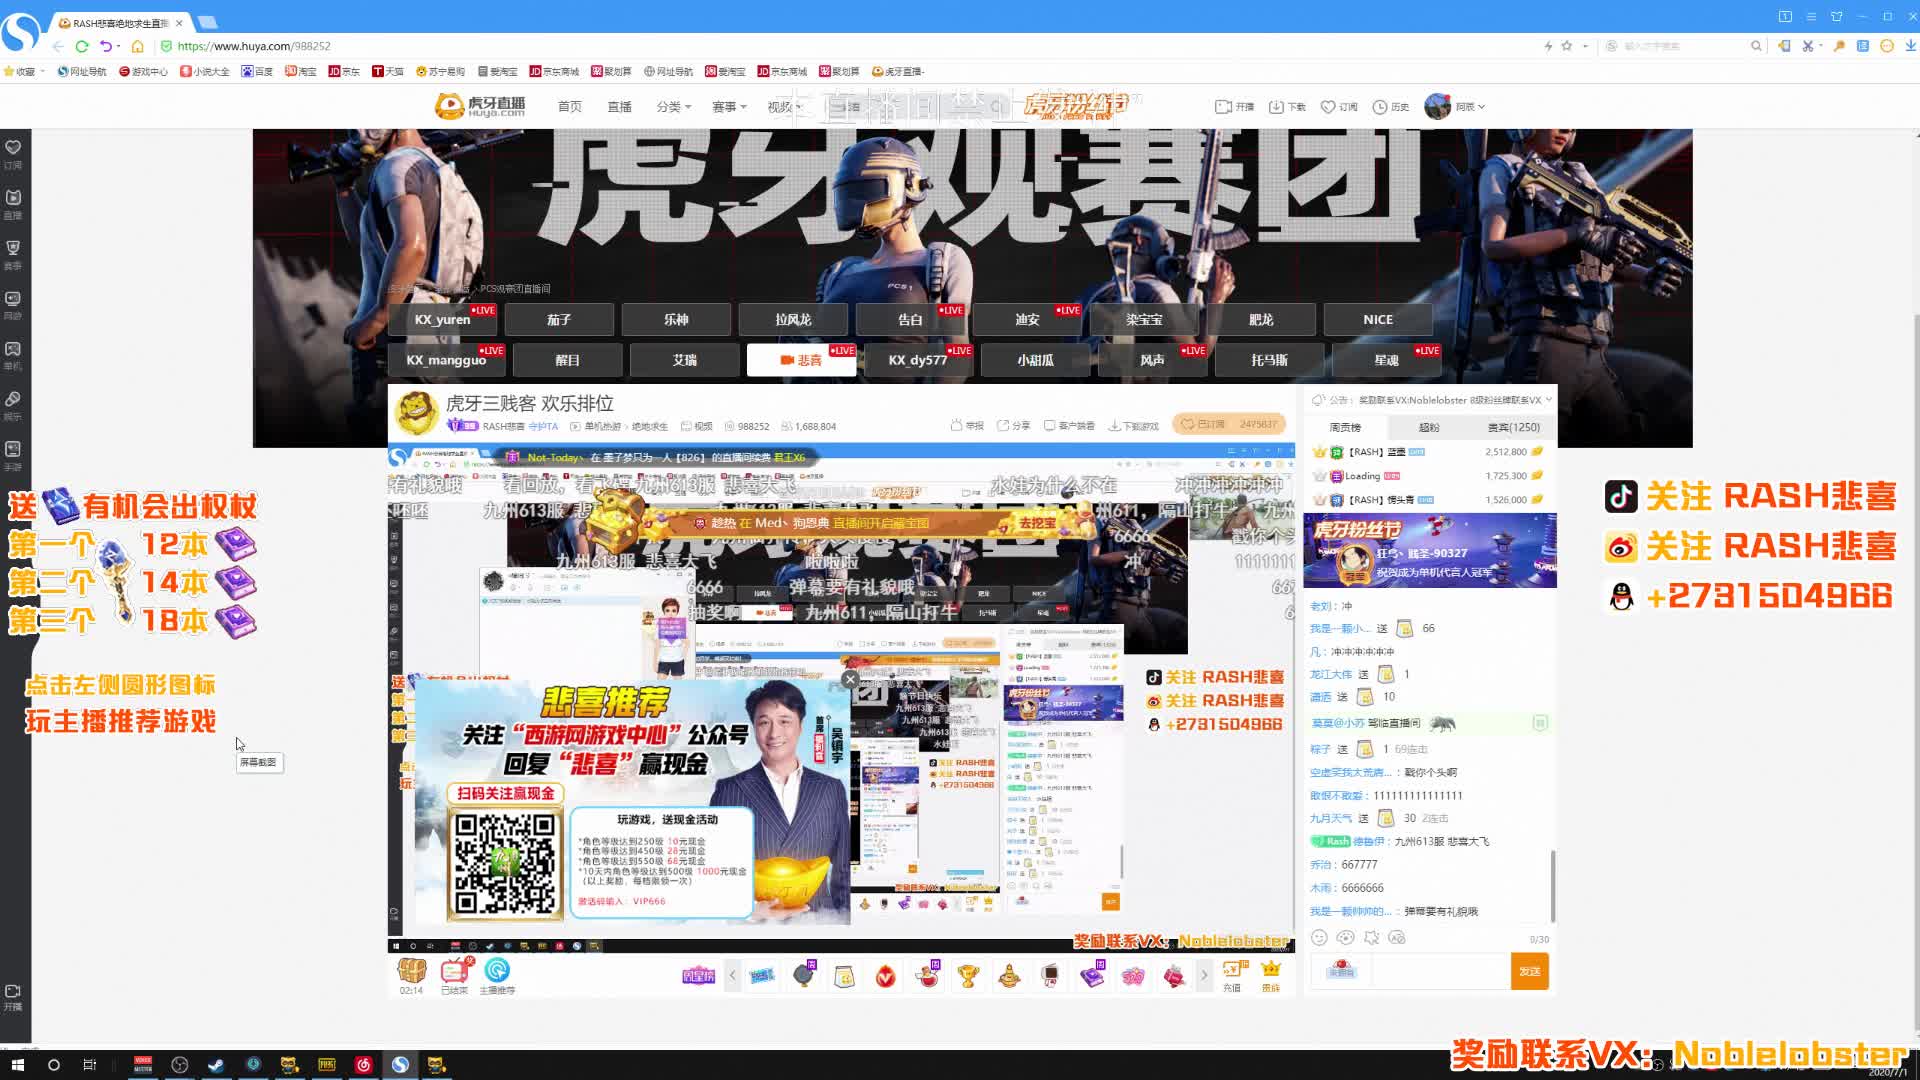Screen dimensions: 1920x1080
Task: Go to browser home page icon
Action: [137, 46]
